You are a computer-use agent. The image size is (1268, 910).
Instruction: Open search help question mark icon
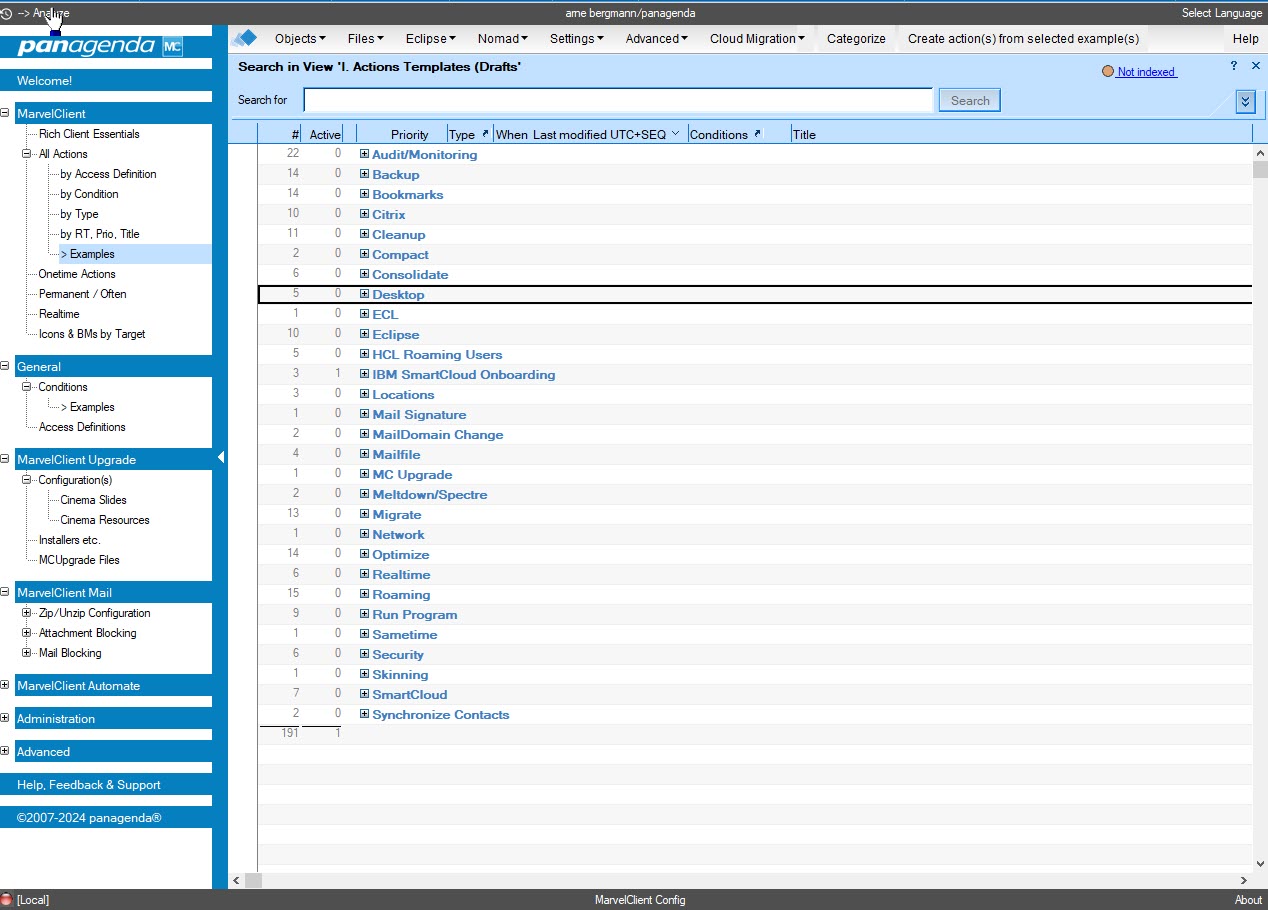pos(1234,65)
